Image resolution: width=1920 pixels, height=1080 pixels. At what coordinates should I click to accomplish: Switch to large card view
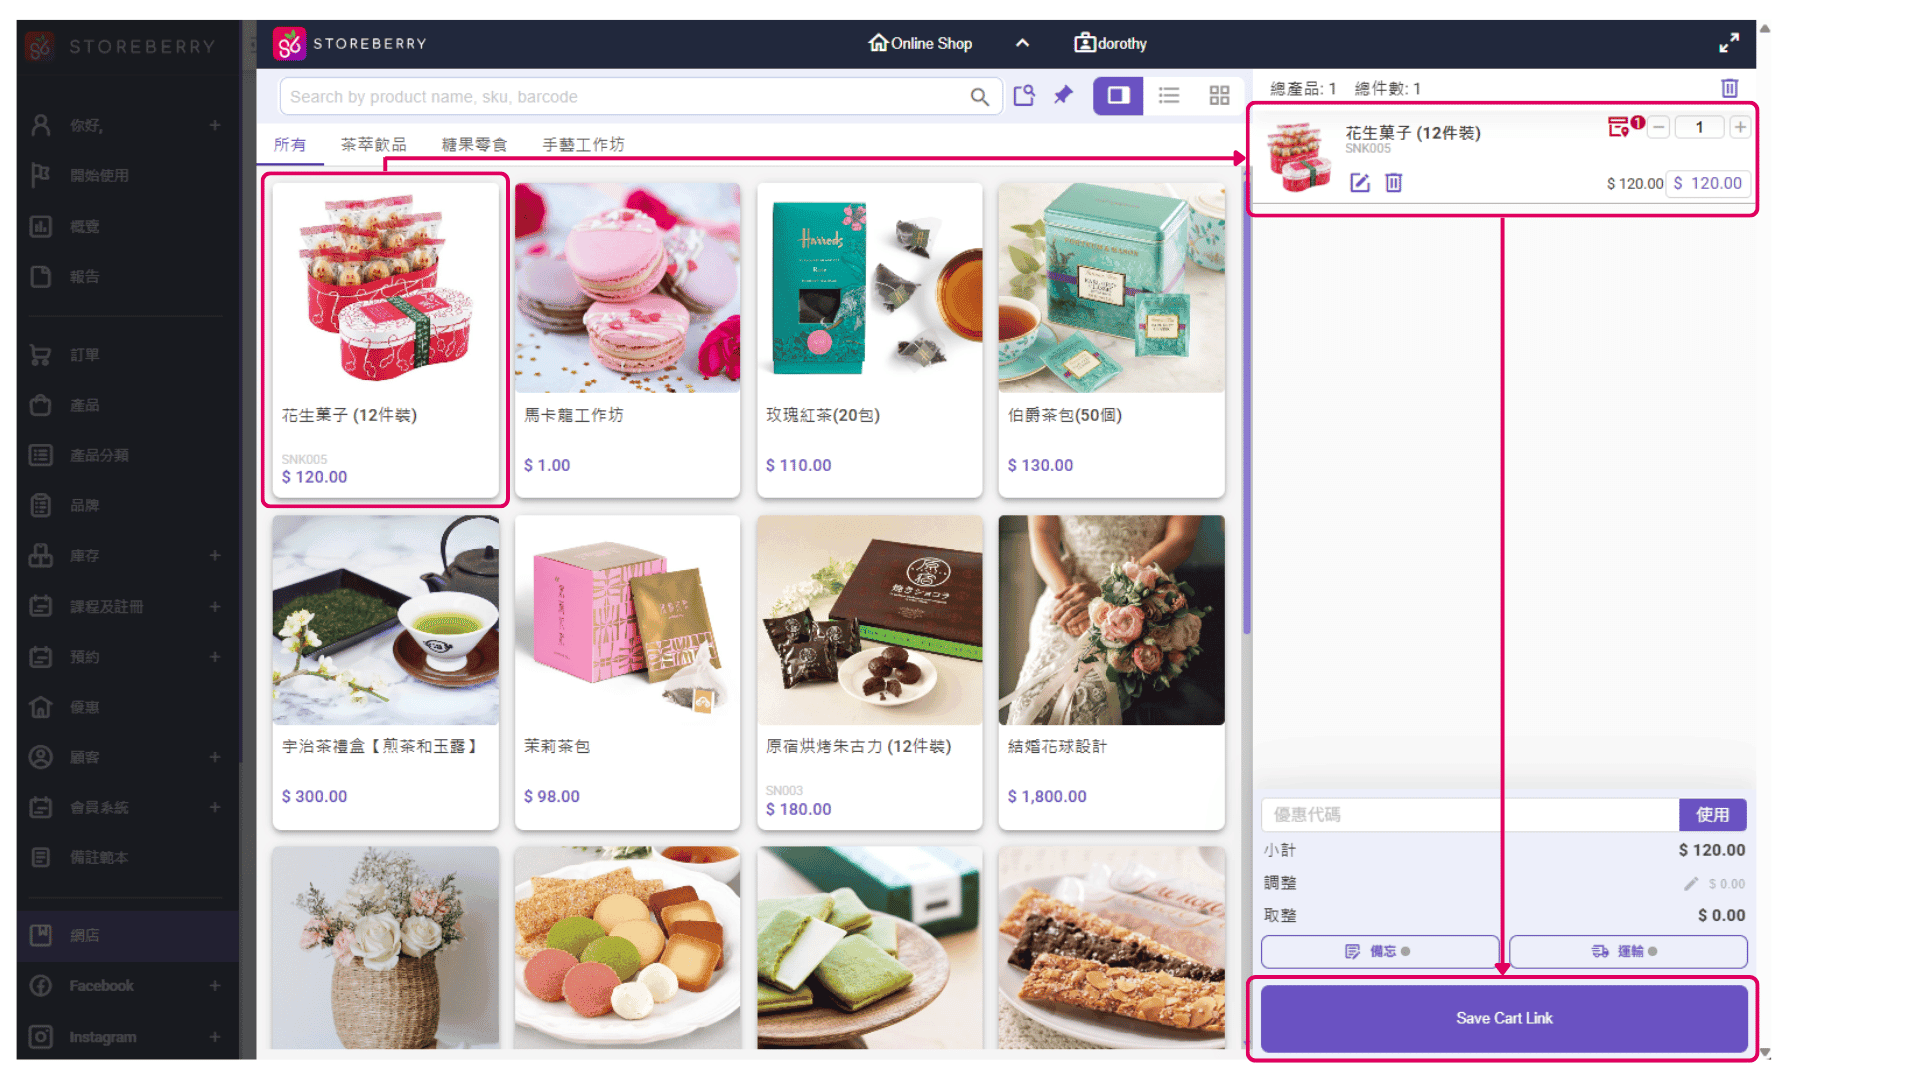[x=1117, y=96]
